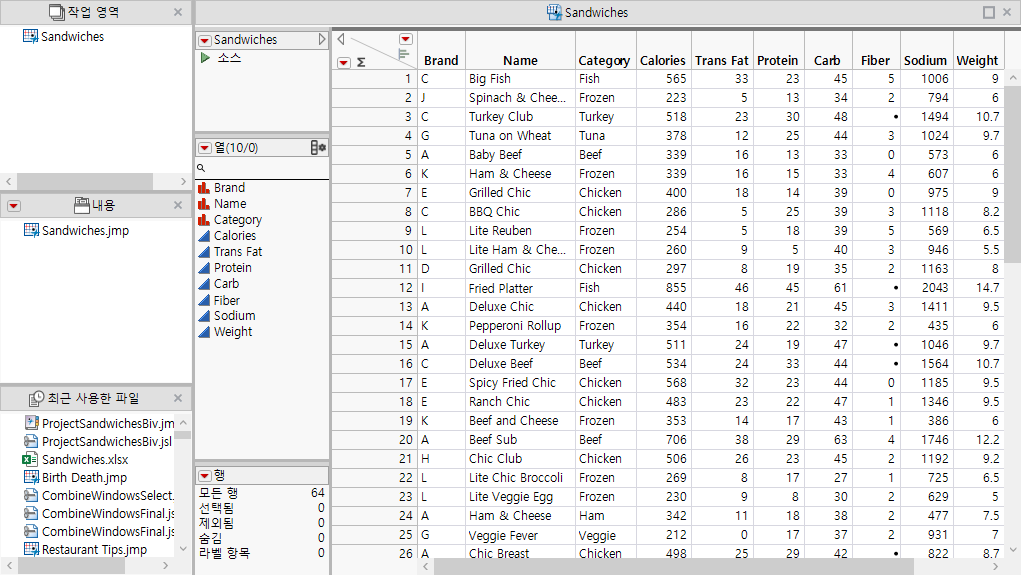Focus the column search field
Image resolution: width=1021 pixels, height=575 pixels.
click(262, 168)
